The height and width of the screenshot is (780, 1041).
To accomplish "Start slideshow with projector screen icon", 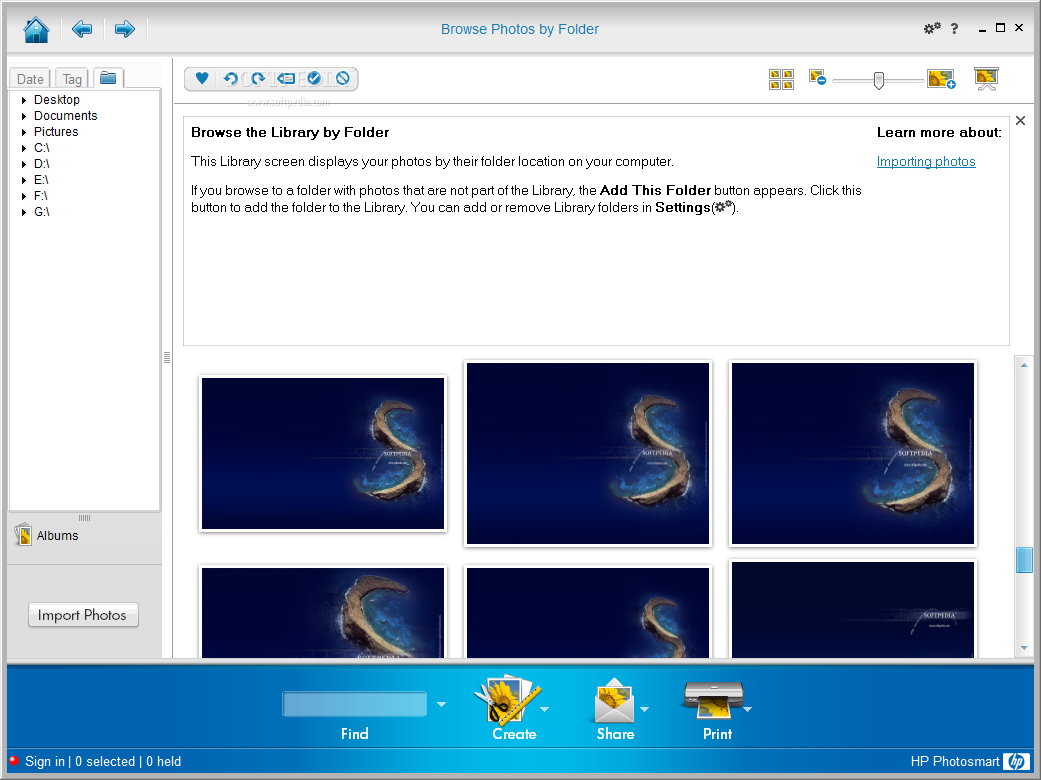I will click(x=987, y=78).
